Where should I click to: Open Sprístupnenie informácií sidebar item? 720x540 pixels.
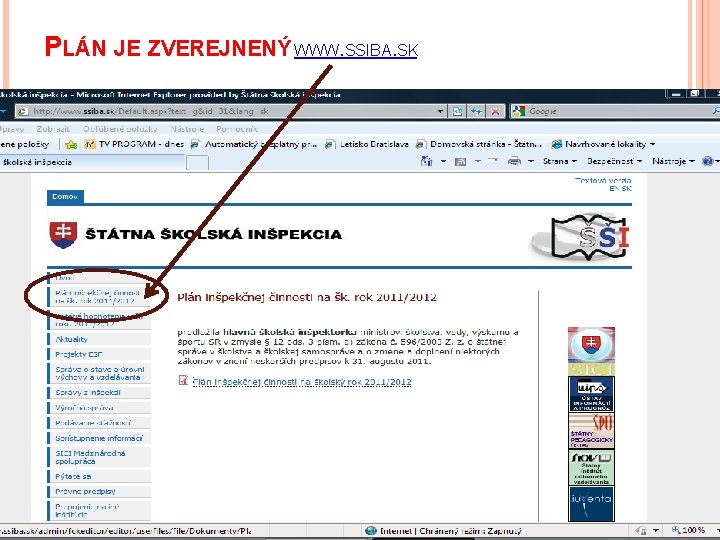[x=99, y=439]
